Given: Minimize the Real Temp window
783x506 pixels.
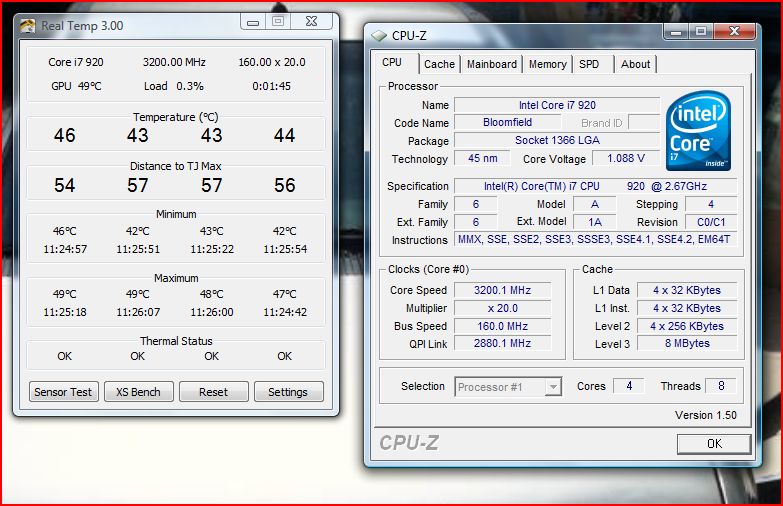Looking at the screenshot, I should [x=253, y=22].
